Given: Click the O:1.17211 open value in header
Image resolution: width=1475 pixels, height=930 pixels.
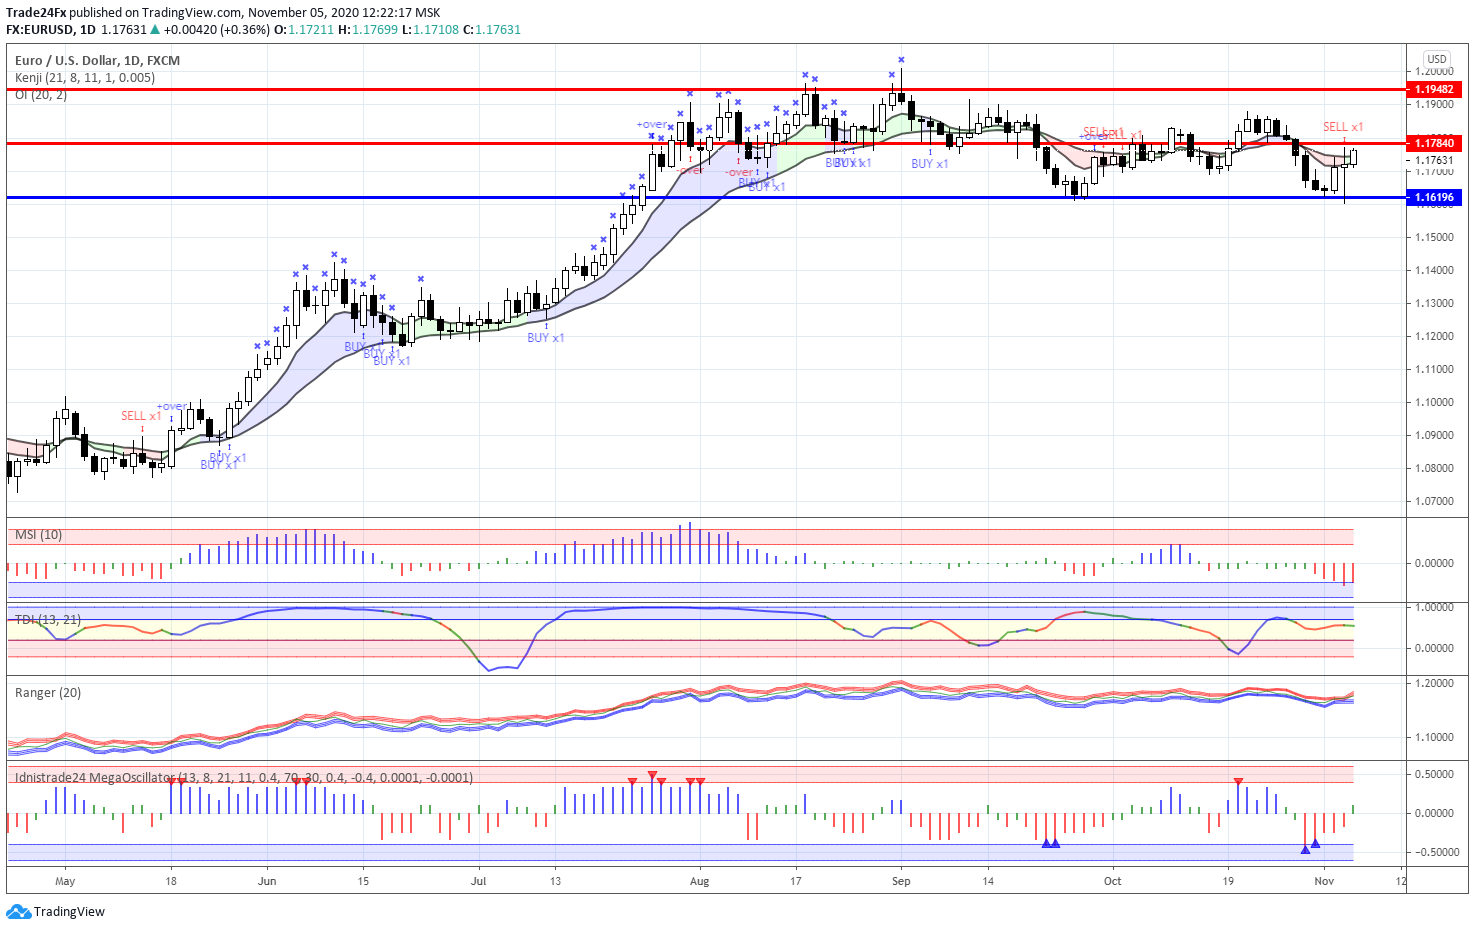Looking at the screenshot, I should coord(304,30).
